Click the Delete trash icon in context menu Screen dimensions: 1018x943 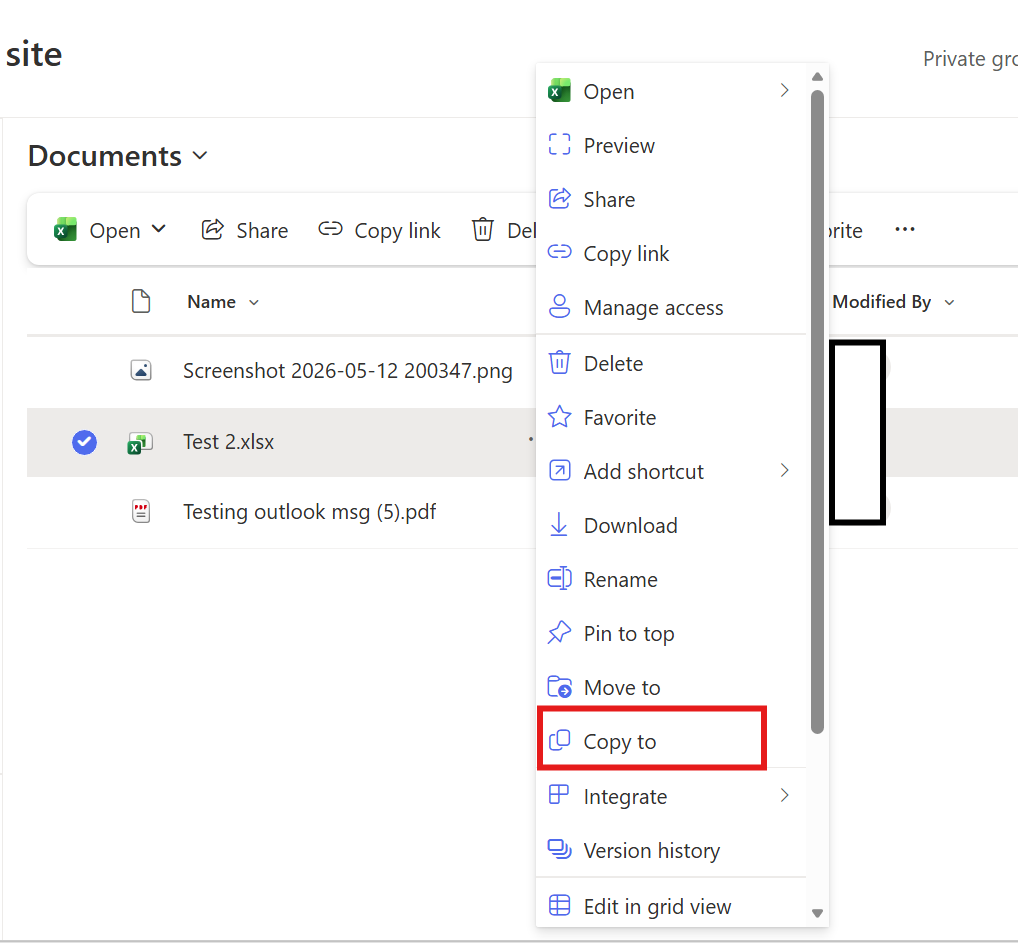pos(559,362)
